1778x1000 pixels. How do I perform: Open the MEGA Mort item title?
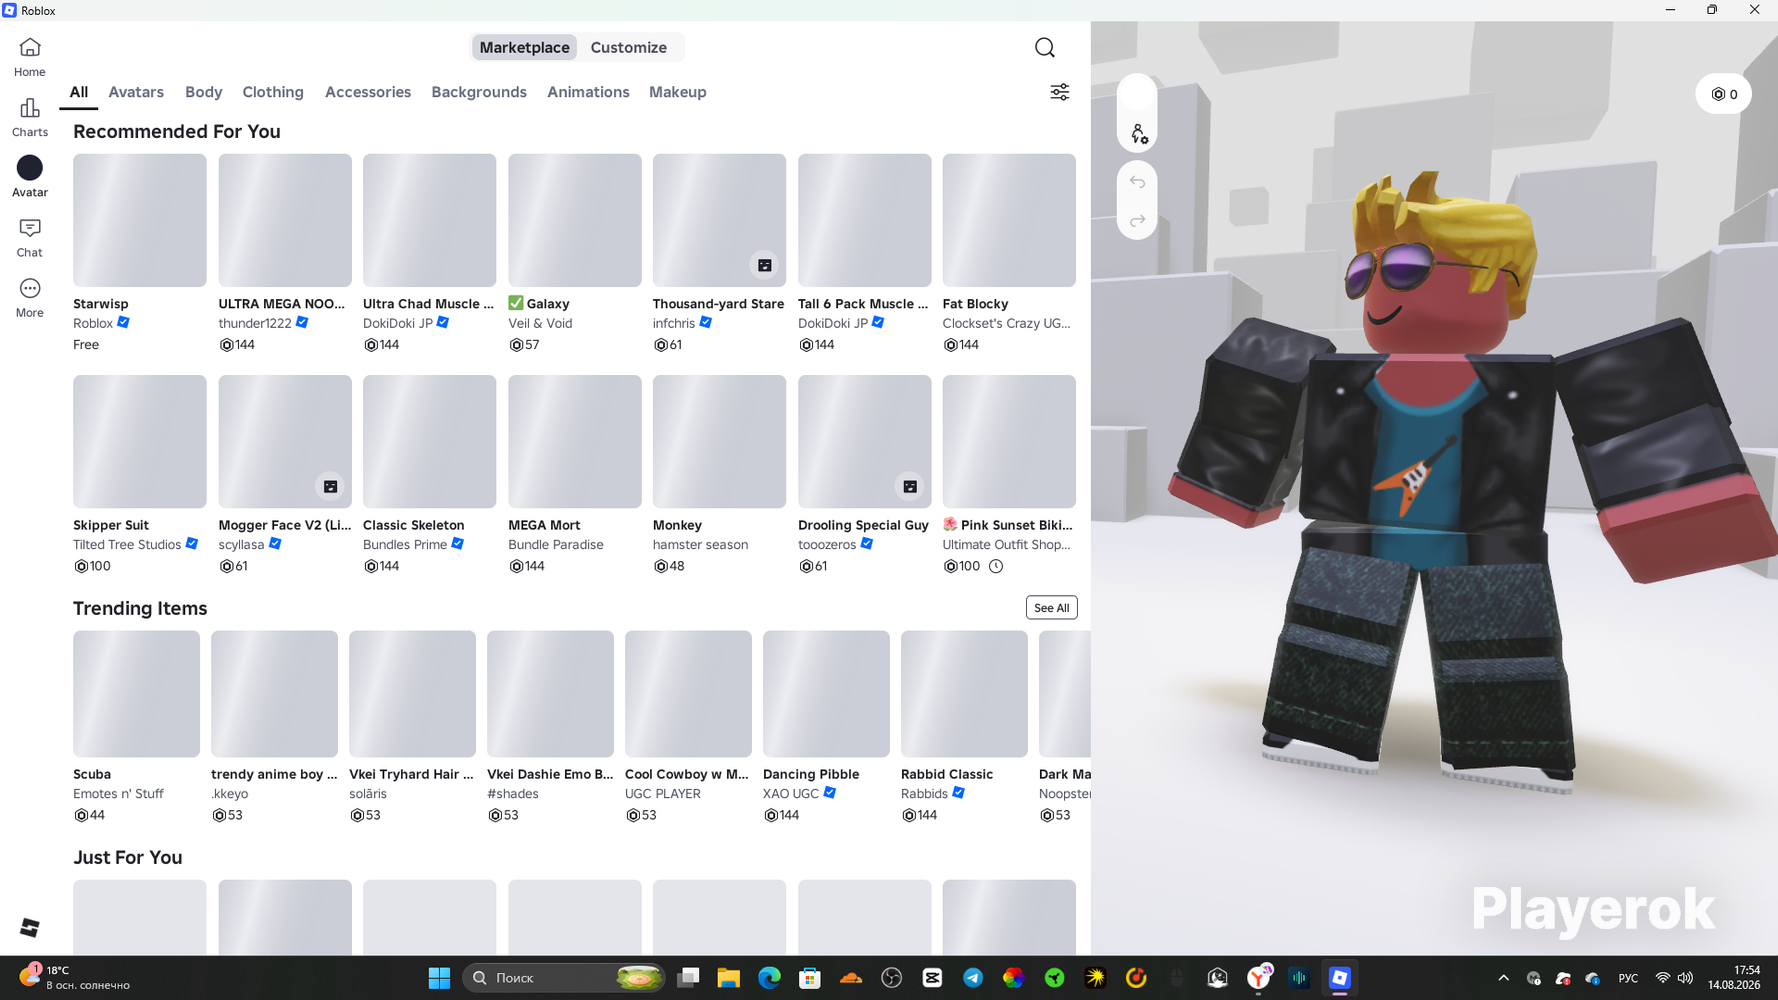pyautogui.click(x=544, y=525)
